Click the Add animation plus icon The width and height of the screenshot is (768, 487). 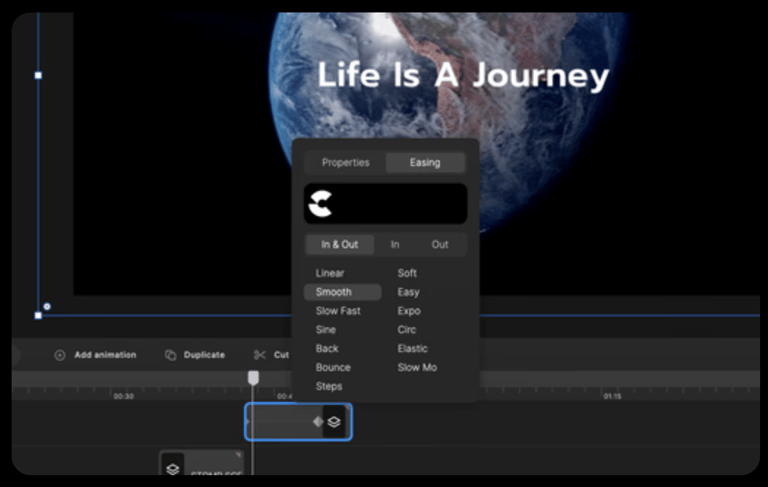click(x=60, y=355)
